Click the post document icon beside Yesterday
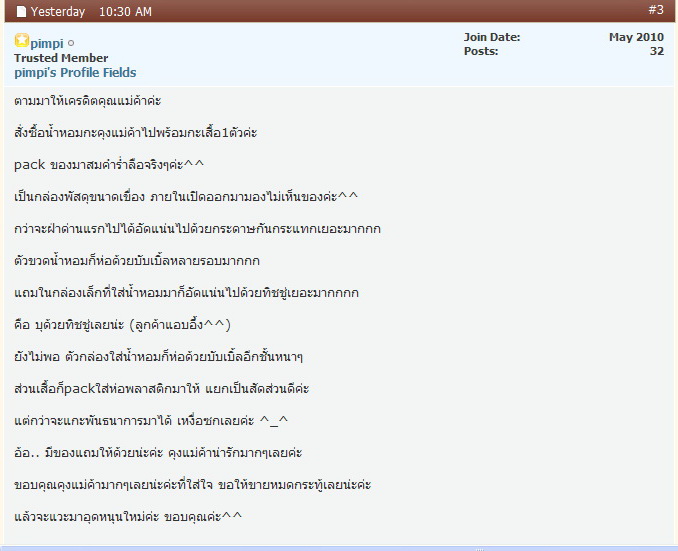The image size is (678, 551). (x=21, y=12)
